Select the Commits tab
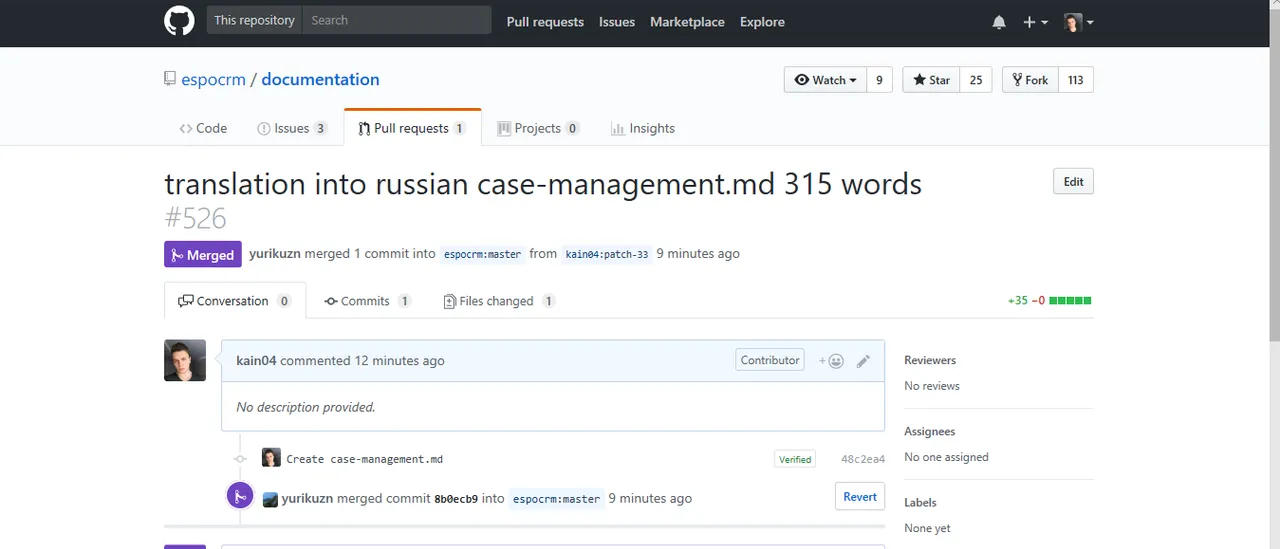The image size is (1280, 549). pos(367,301)
